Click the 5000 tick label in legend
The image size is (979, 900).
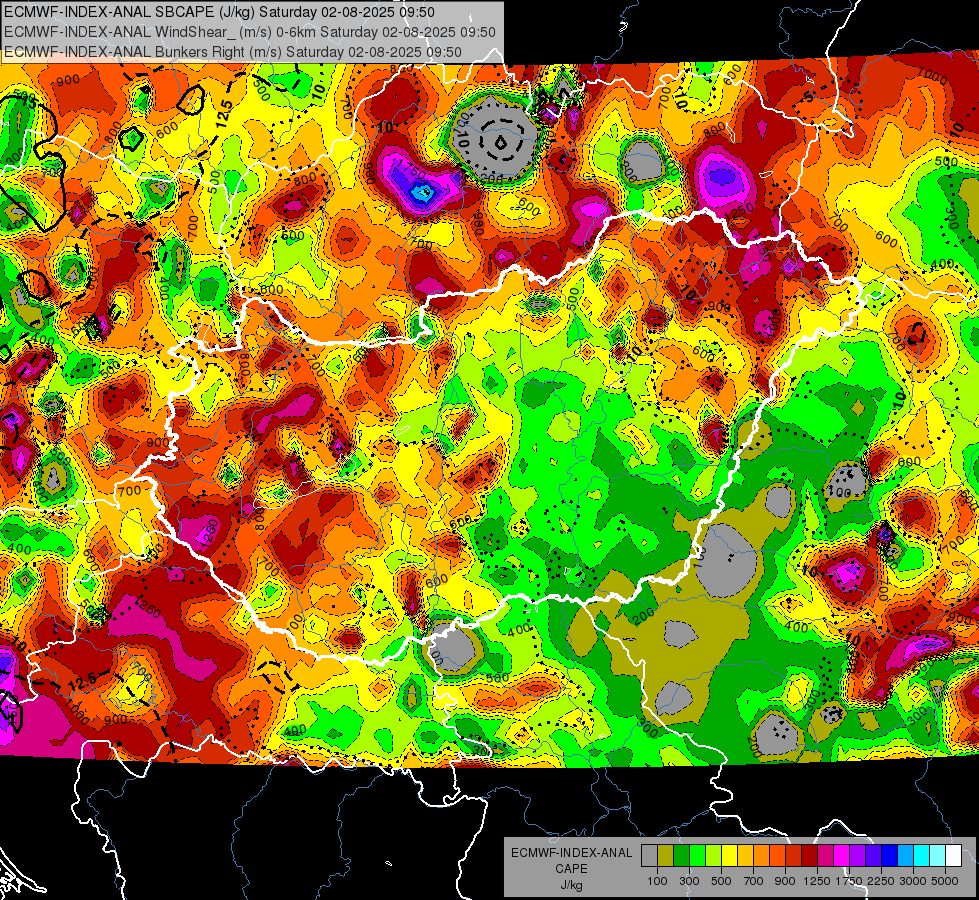click(x=945, y=881)
